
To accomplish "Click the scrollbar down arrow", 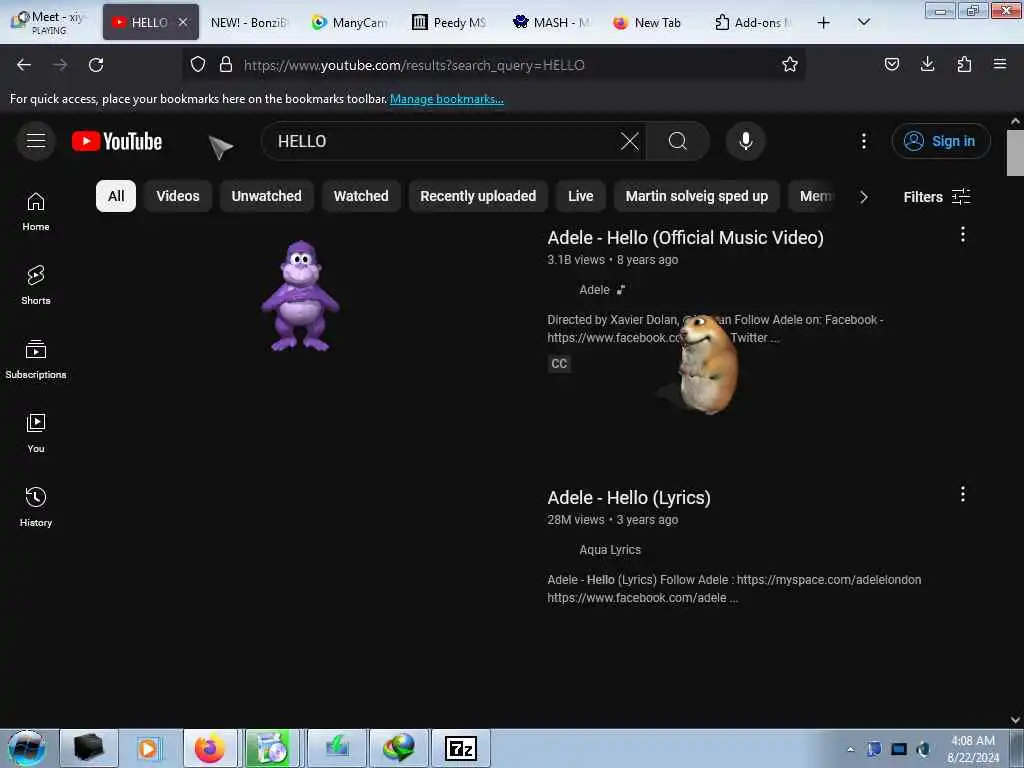I will pyautogui.click(x=1015, y=720).
